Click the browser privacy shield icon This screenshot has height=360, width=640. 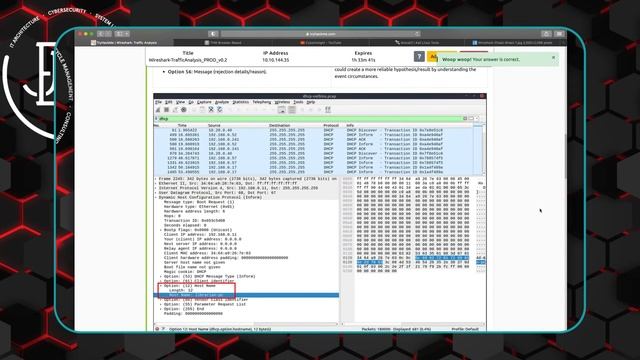(213, 34)
